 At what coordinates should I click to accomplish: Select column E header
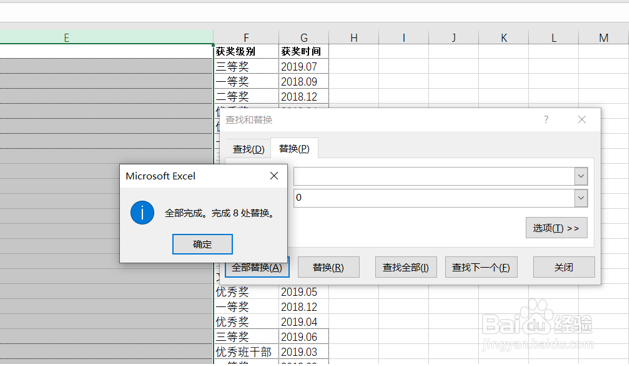pyautogui.click(x=106, y=37)
